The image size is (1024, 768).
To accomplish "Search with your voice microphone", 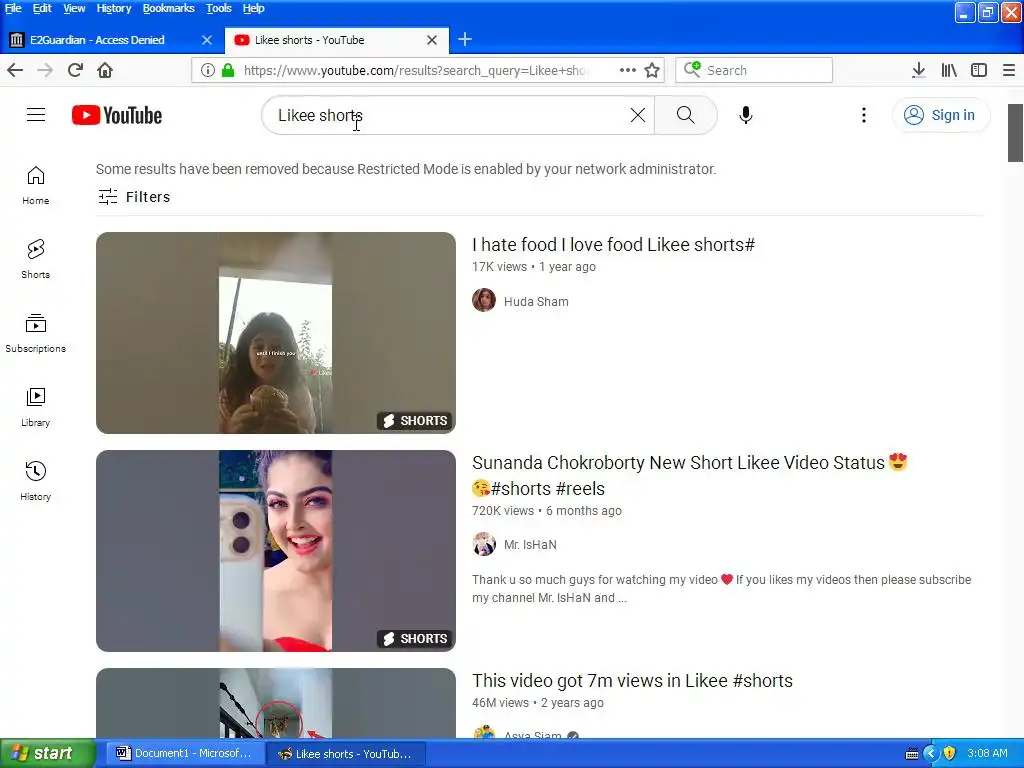I will (x=746, y=115).
